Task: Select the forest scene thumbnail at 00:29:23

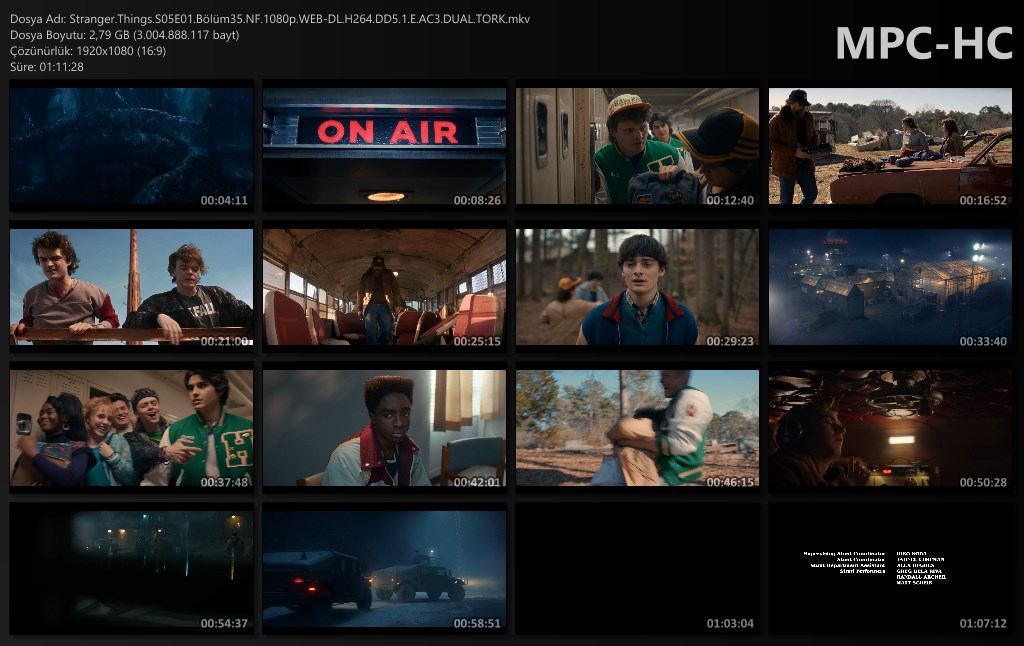Action: 637,287
